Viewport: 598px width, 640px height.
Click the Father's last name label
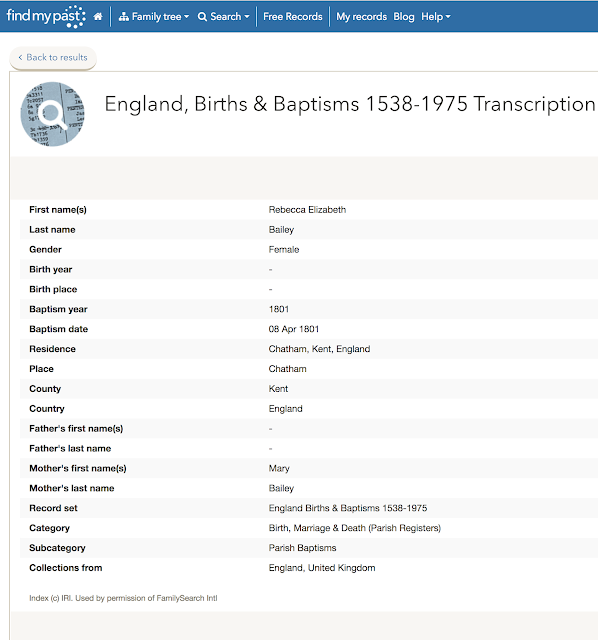click(70, 449)
